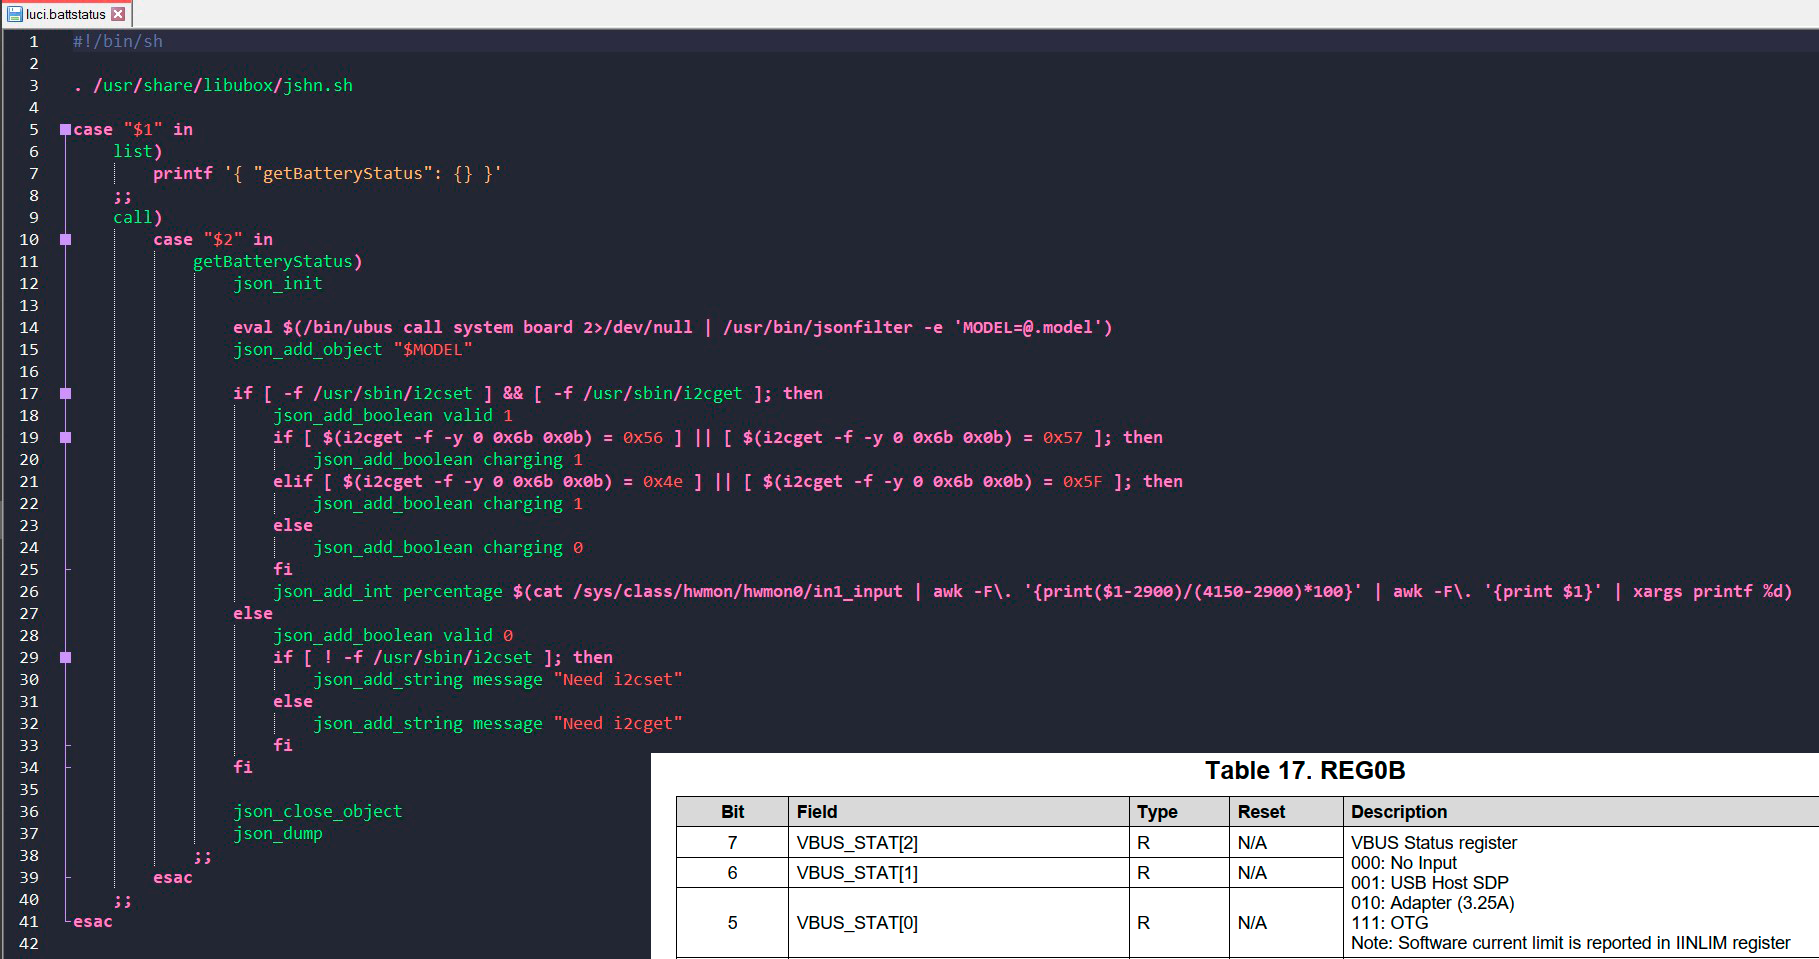Click 'esac' on line 41
This screenshot has width=1819, height=959.
93,921
